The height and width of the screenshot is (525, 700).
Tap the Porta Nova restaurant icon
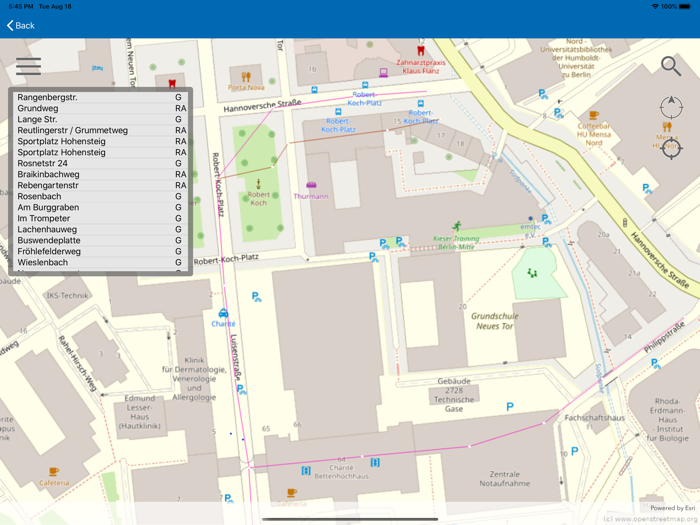[x=246, y=76]
